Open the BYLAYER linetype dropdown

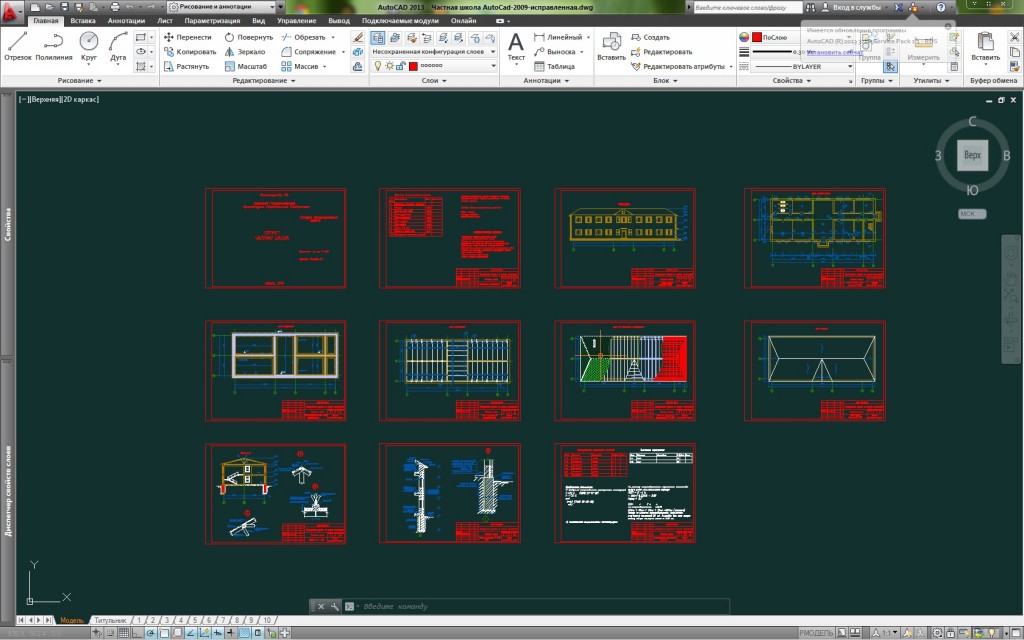[x=803, y=66]
